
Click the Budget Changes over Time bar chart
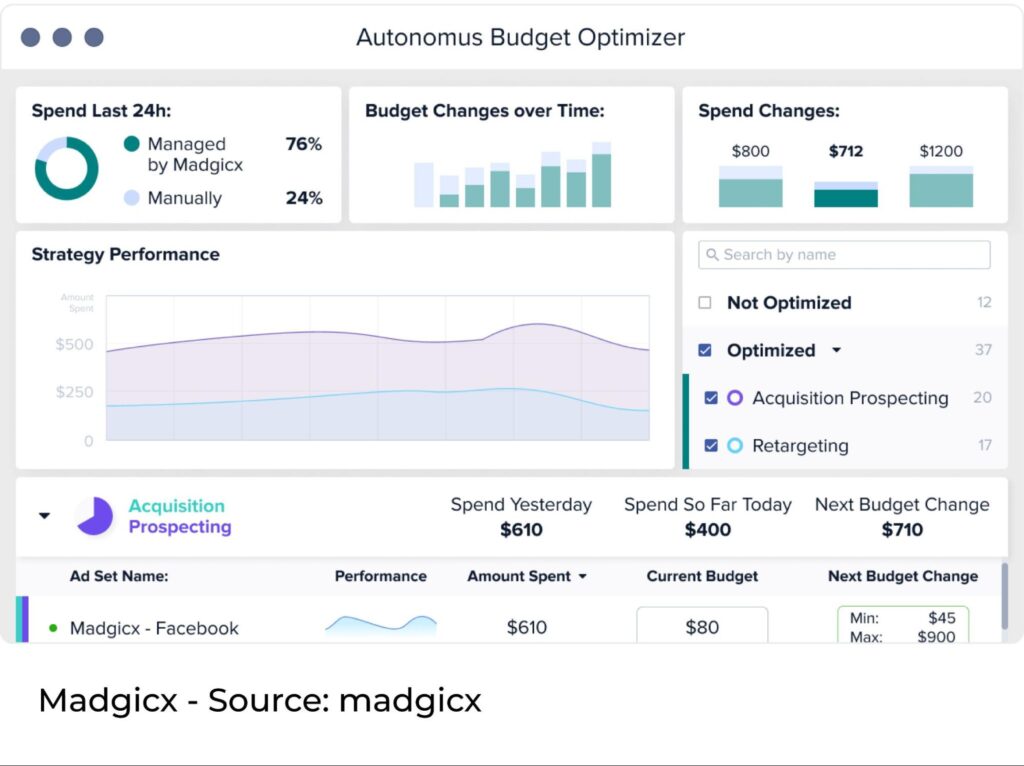click(x=513, y=174)
